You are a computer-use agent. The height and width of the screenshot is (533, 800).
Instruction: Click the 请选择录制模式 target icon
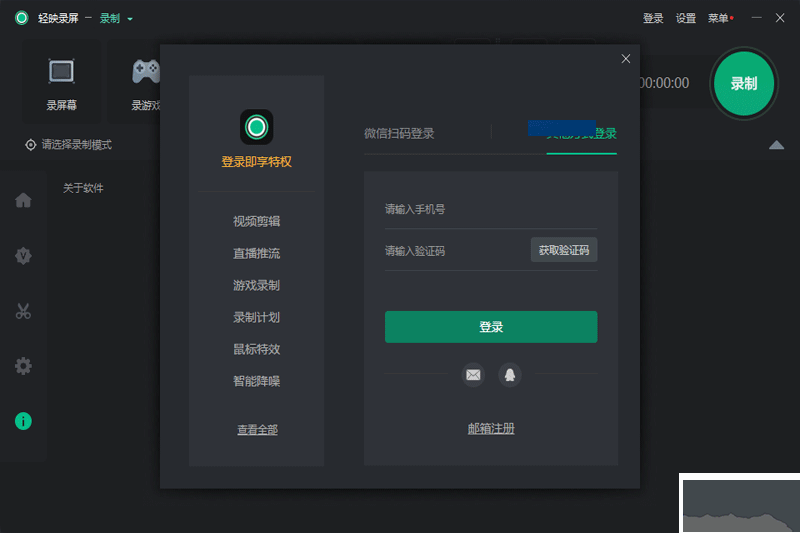tap(31, 145)
